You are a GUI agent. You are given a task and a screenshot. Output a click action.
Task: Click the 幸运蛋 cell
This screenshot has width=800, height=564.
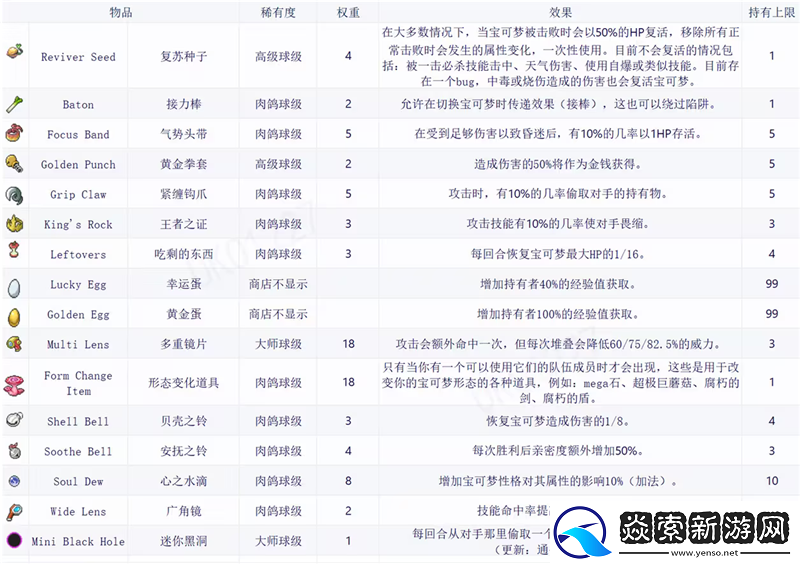(184, 284)
